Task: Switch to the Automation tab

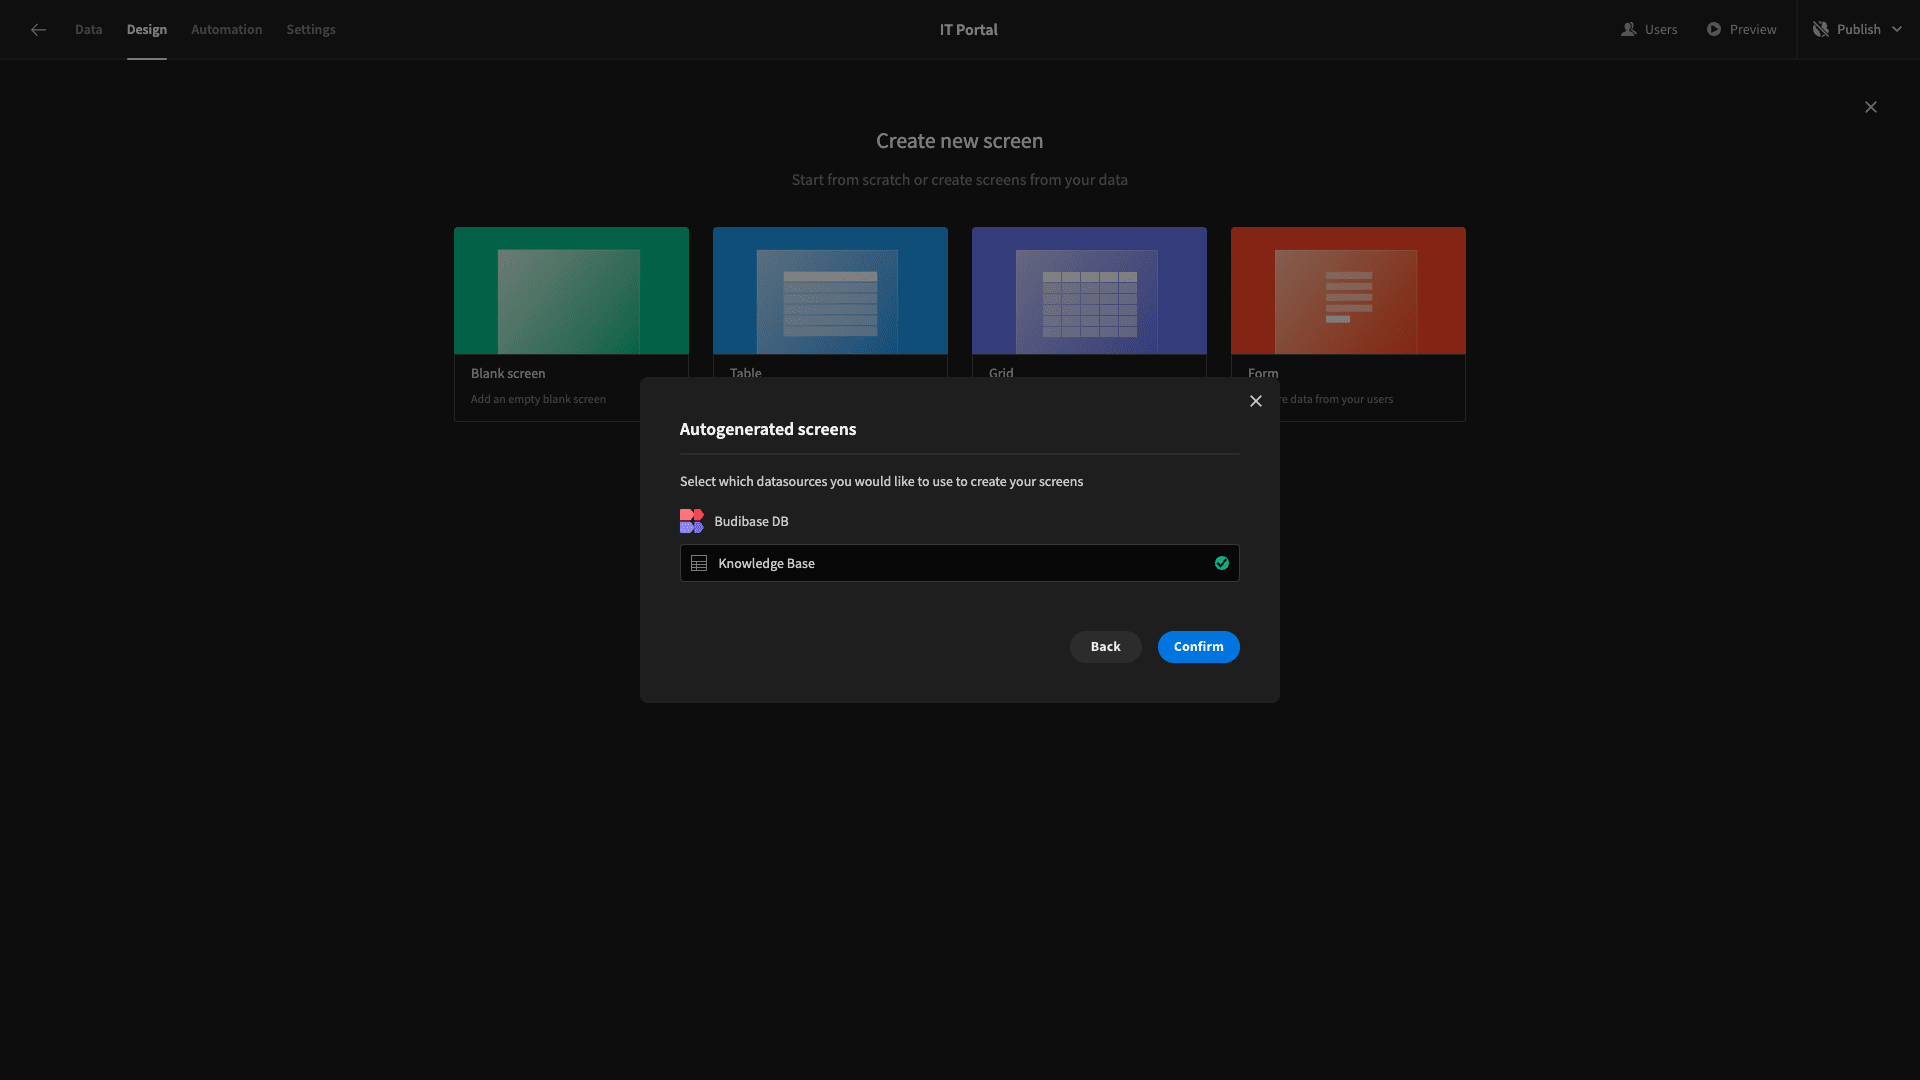Action: pyautogui.click(x=227, y=30)
